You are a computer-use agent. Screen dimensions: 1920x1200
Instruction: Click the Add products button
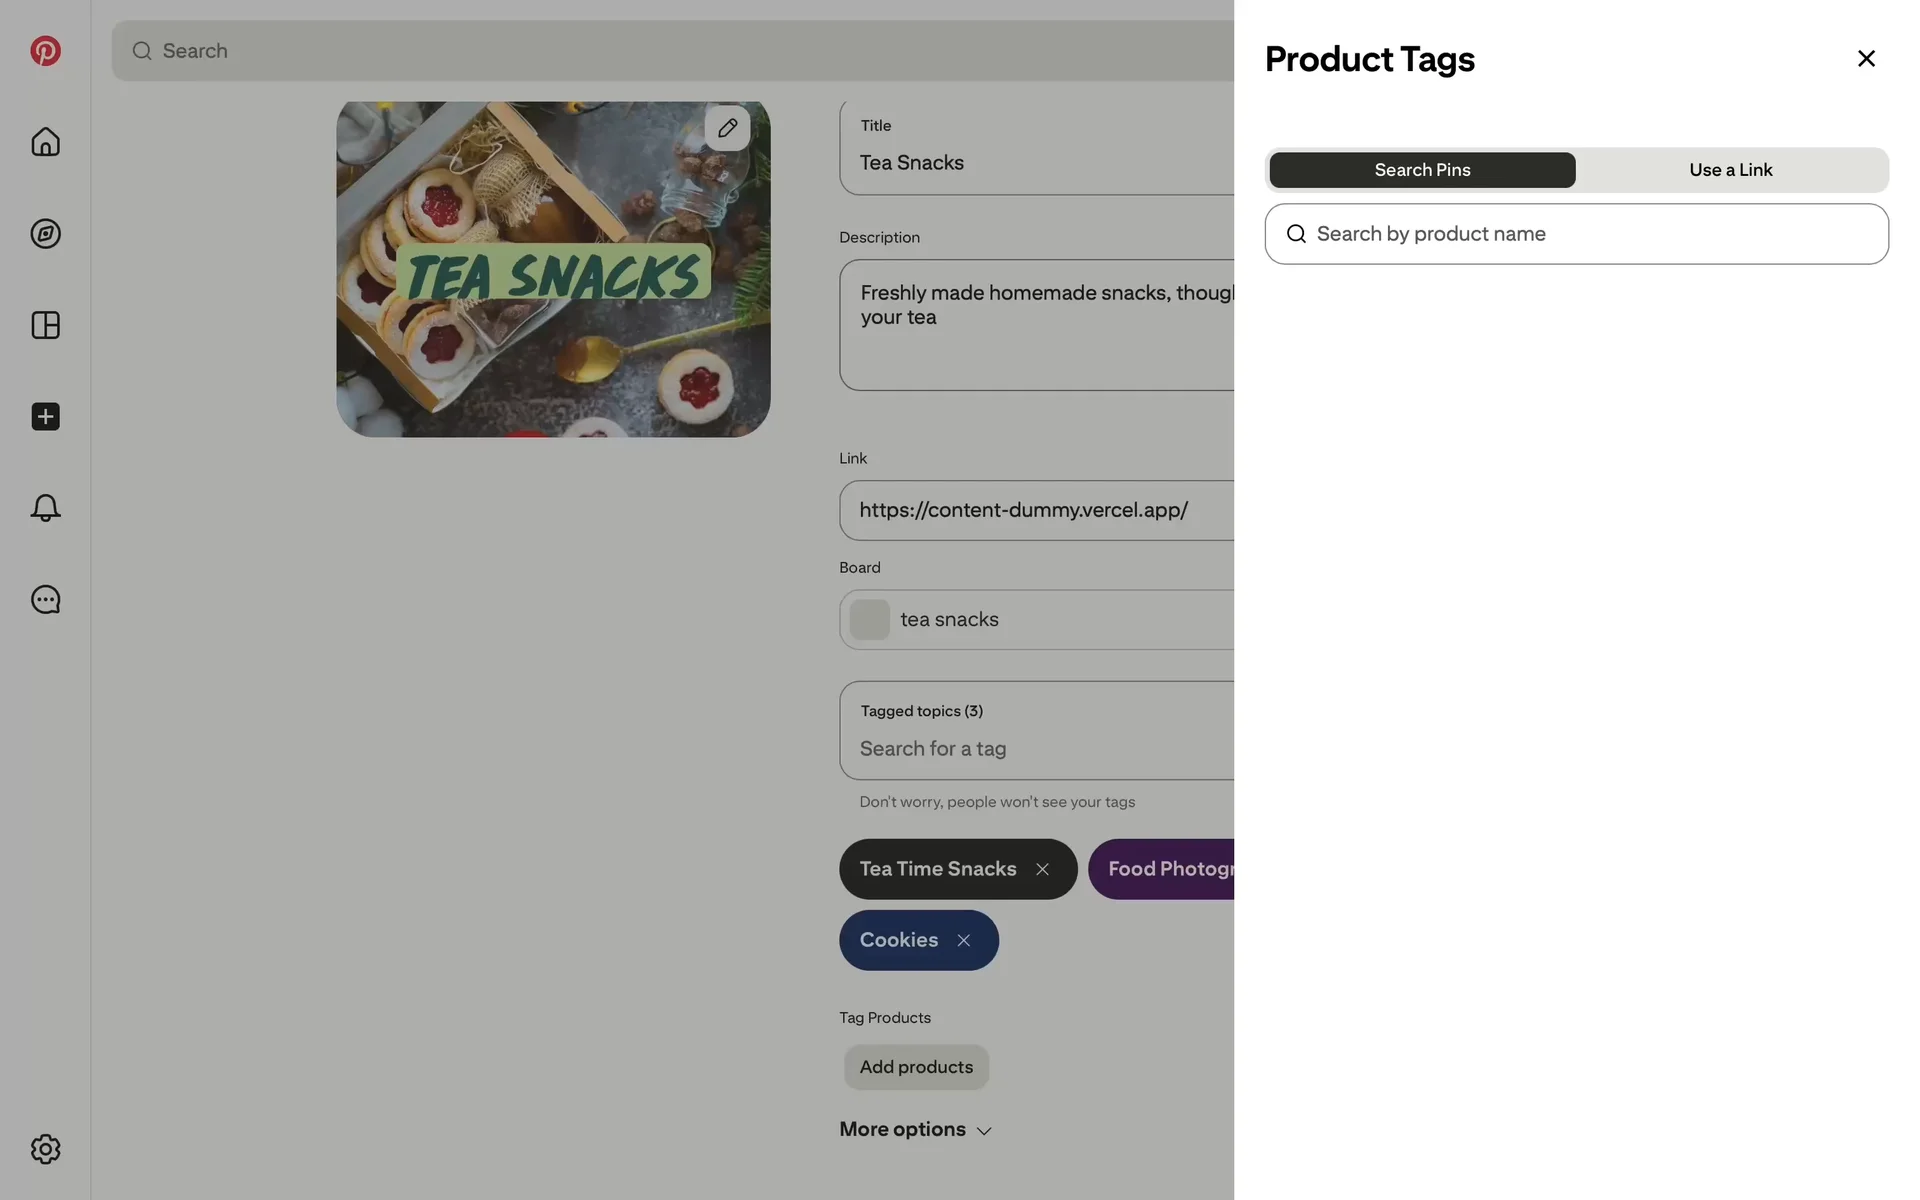click(x=916, y=1067)
